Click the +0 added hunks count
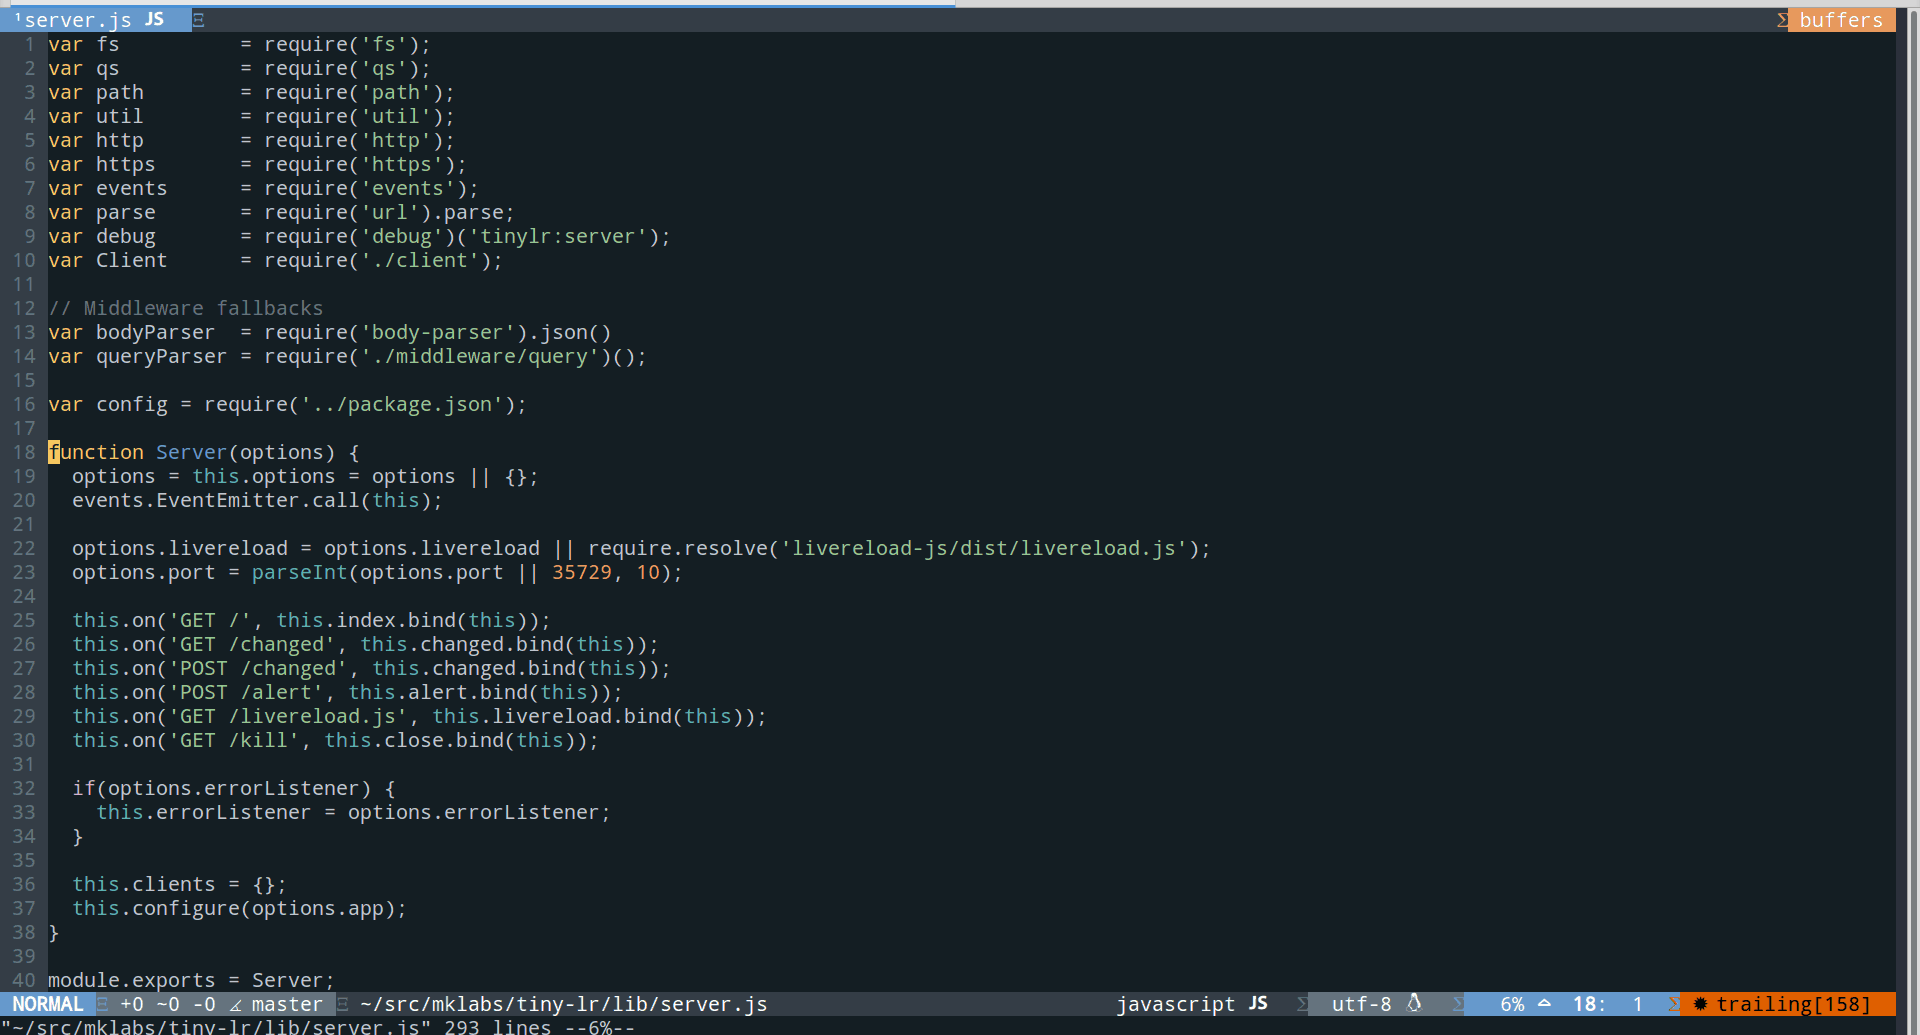This screenshot has width=1920, height=1035. (132, 1004)
